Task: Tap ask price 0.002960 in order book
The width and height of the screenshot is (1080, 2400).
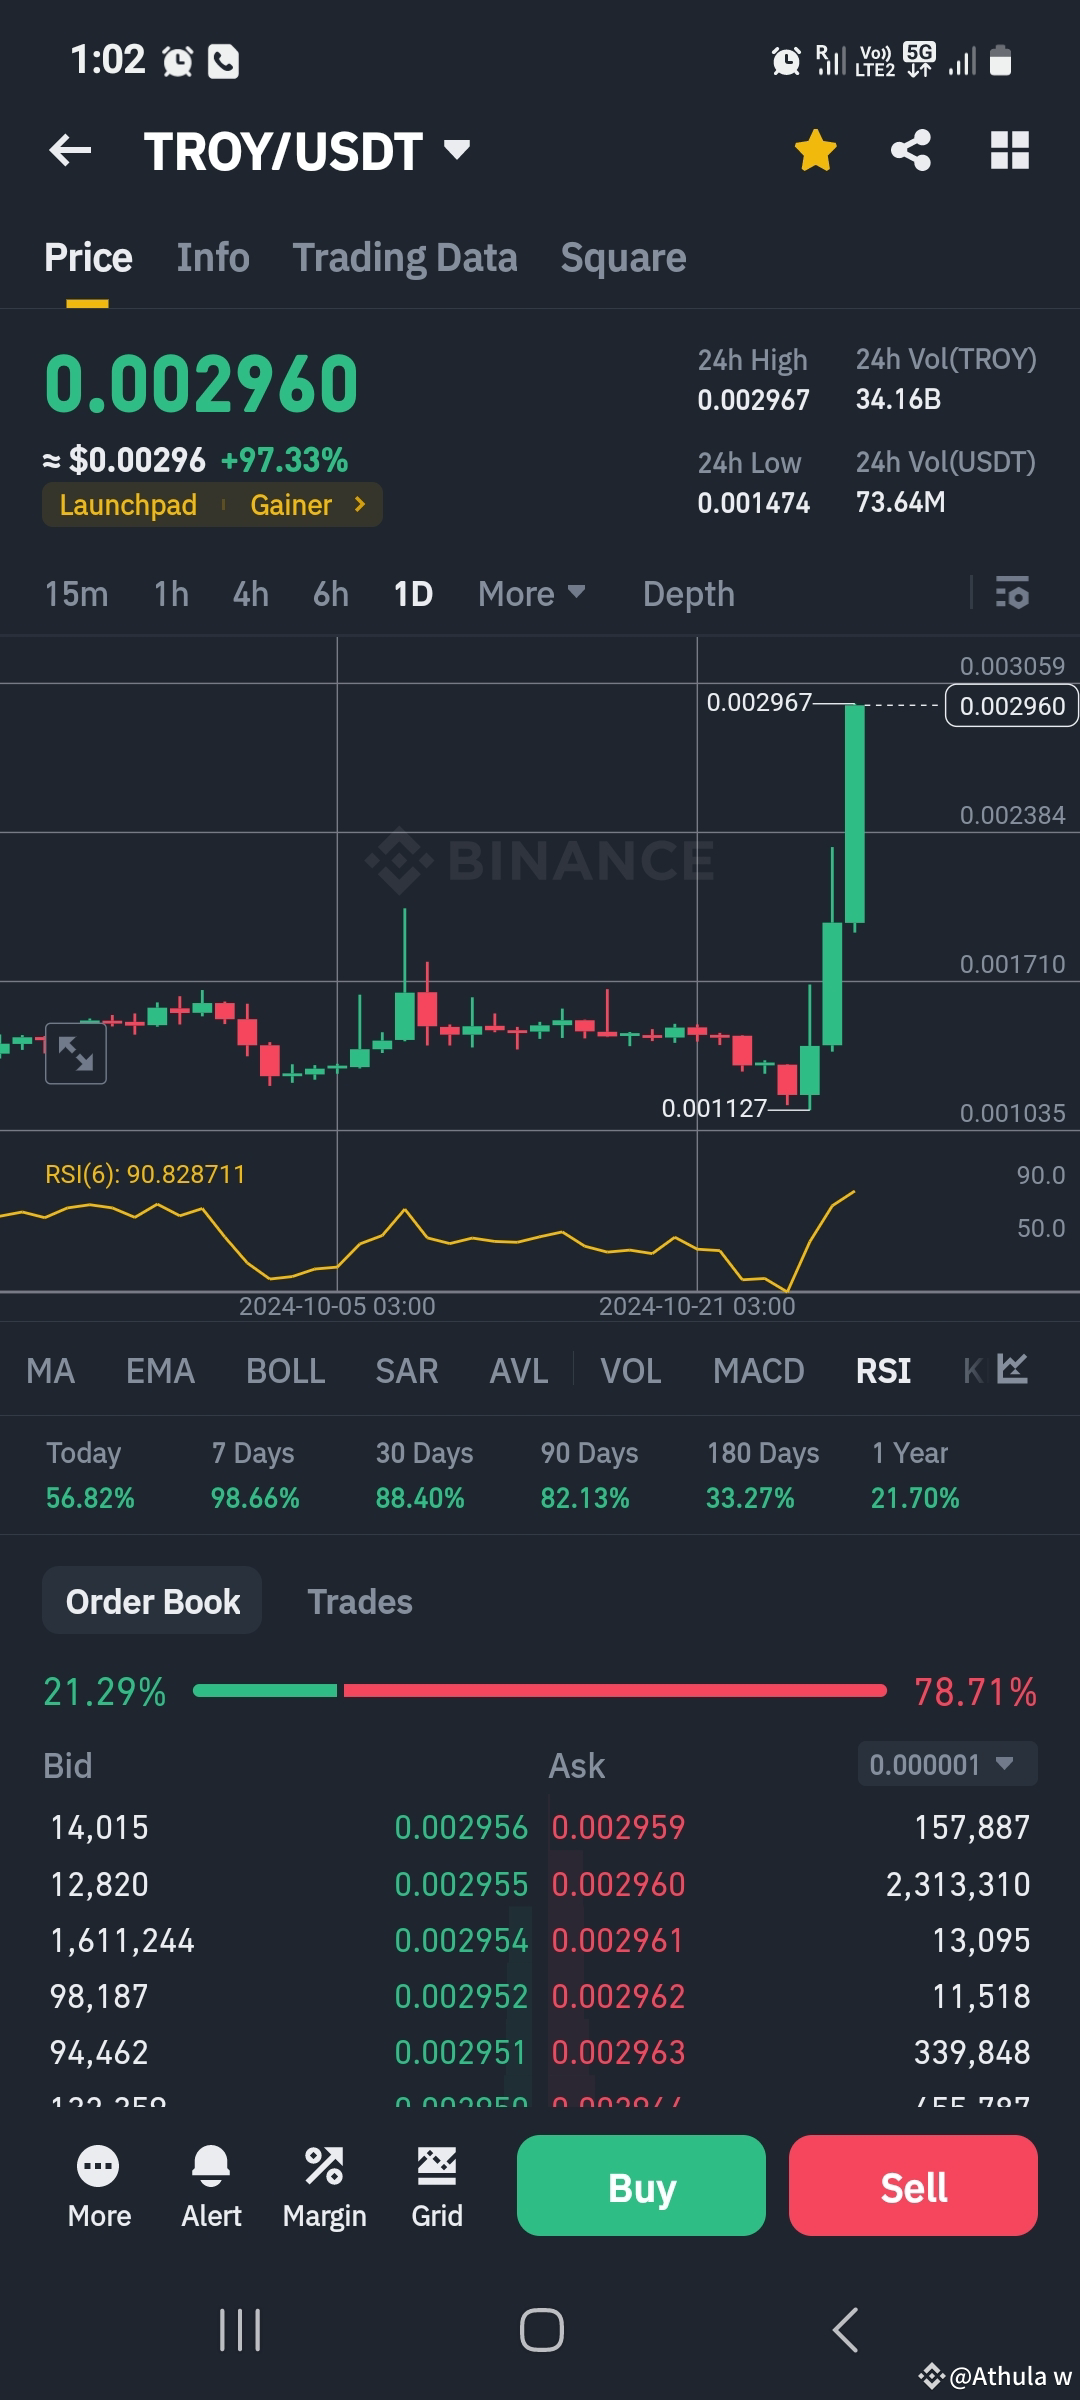Action: pos(618,1885)
